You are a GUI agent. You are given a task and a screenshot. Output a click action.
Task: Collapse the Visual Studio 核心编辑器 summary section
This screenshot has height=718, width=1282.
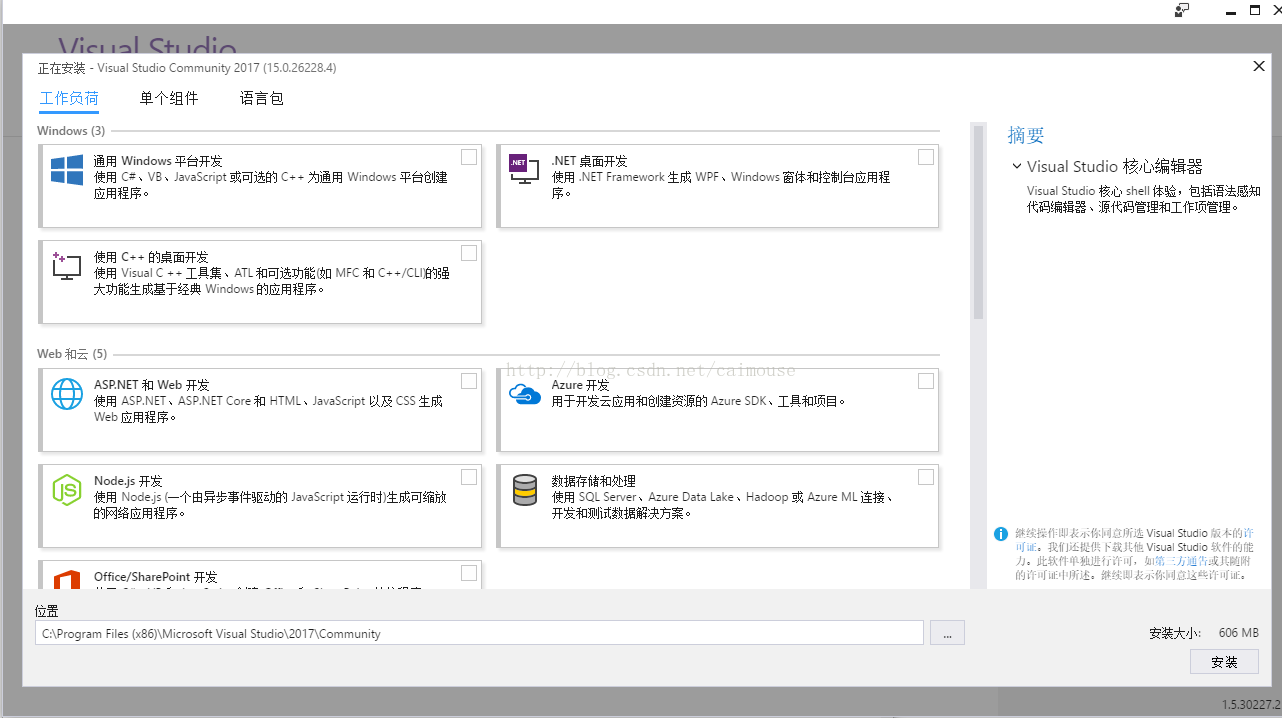(x=1016, y=167)
